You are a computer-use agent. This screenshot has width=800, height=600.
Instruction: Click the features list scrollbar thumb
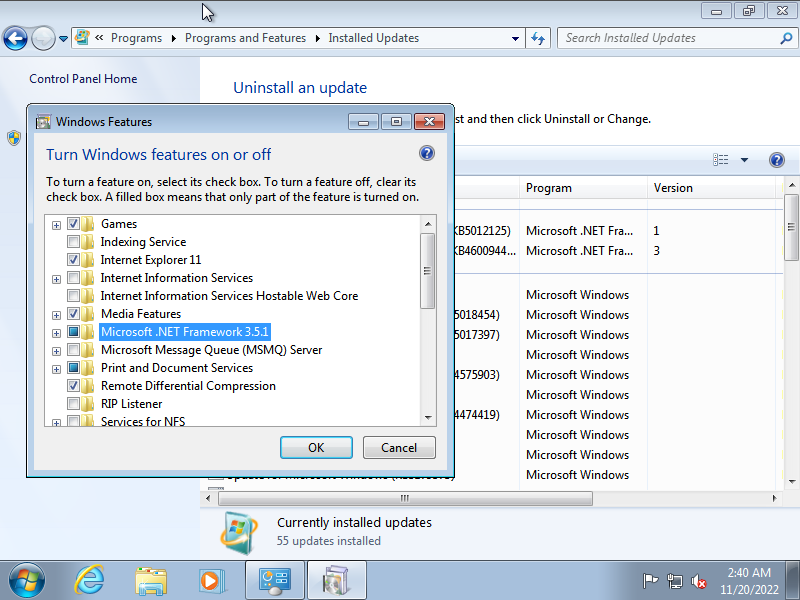[x=428, y=271]
